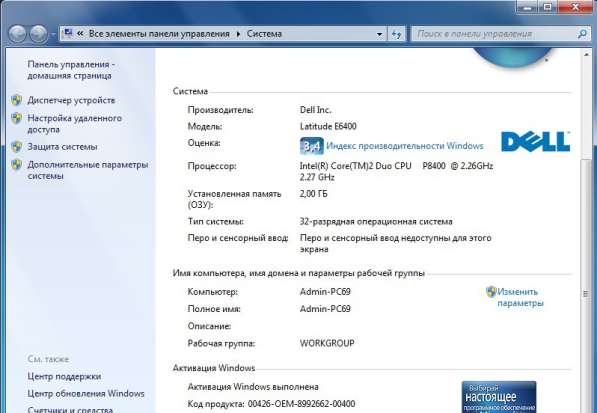The width and height of the screenshot is (597, 413).
Task: Click the search magnifier icon
Action: pos(582,34)
